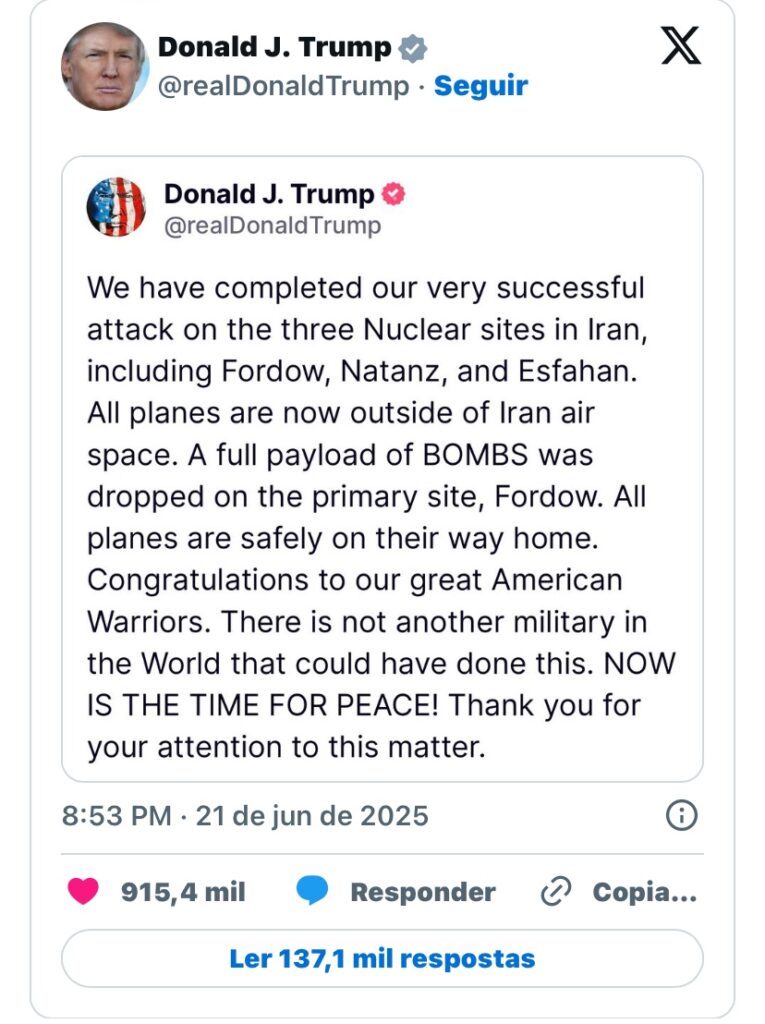Click the blue reply speech bubble icon

click(x=312, y=891)
